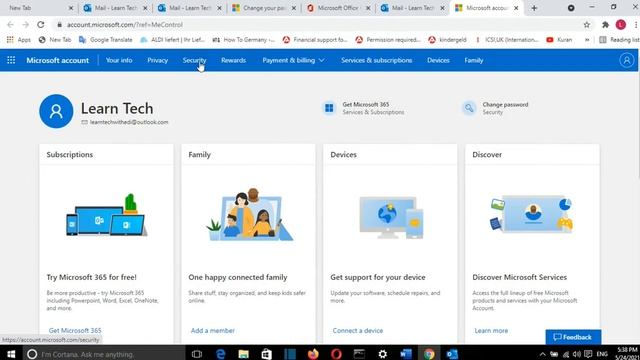The image size is (640, 360).
Task: Click the Add a member link
Action: [212, 330]
